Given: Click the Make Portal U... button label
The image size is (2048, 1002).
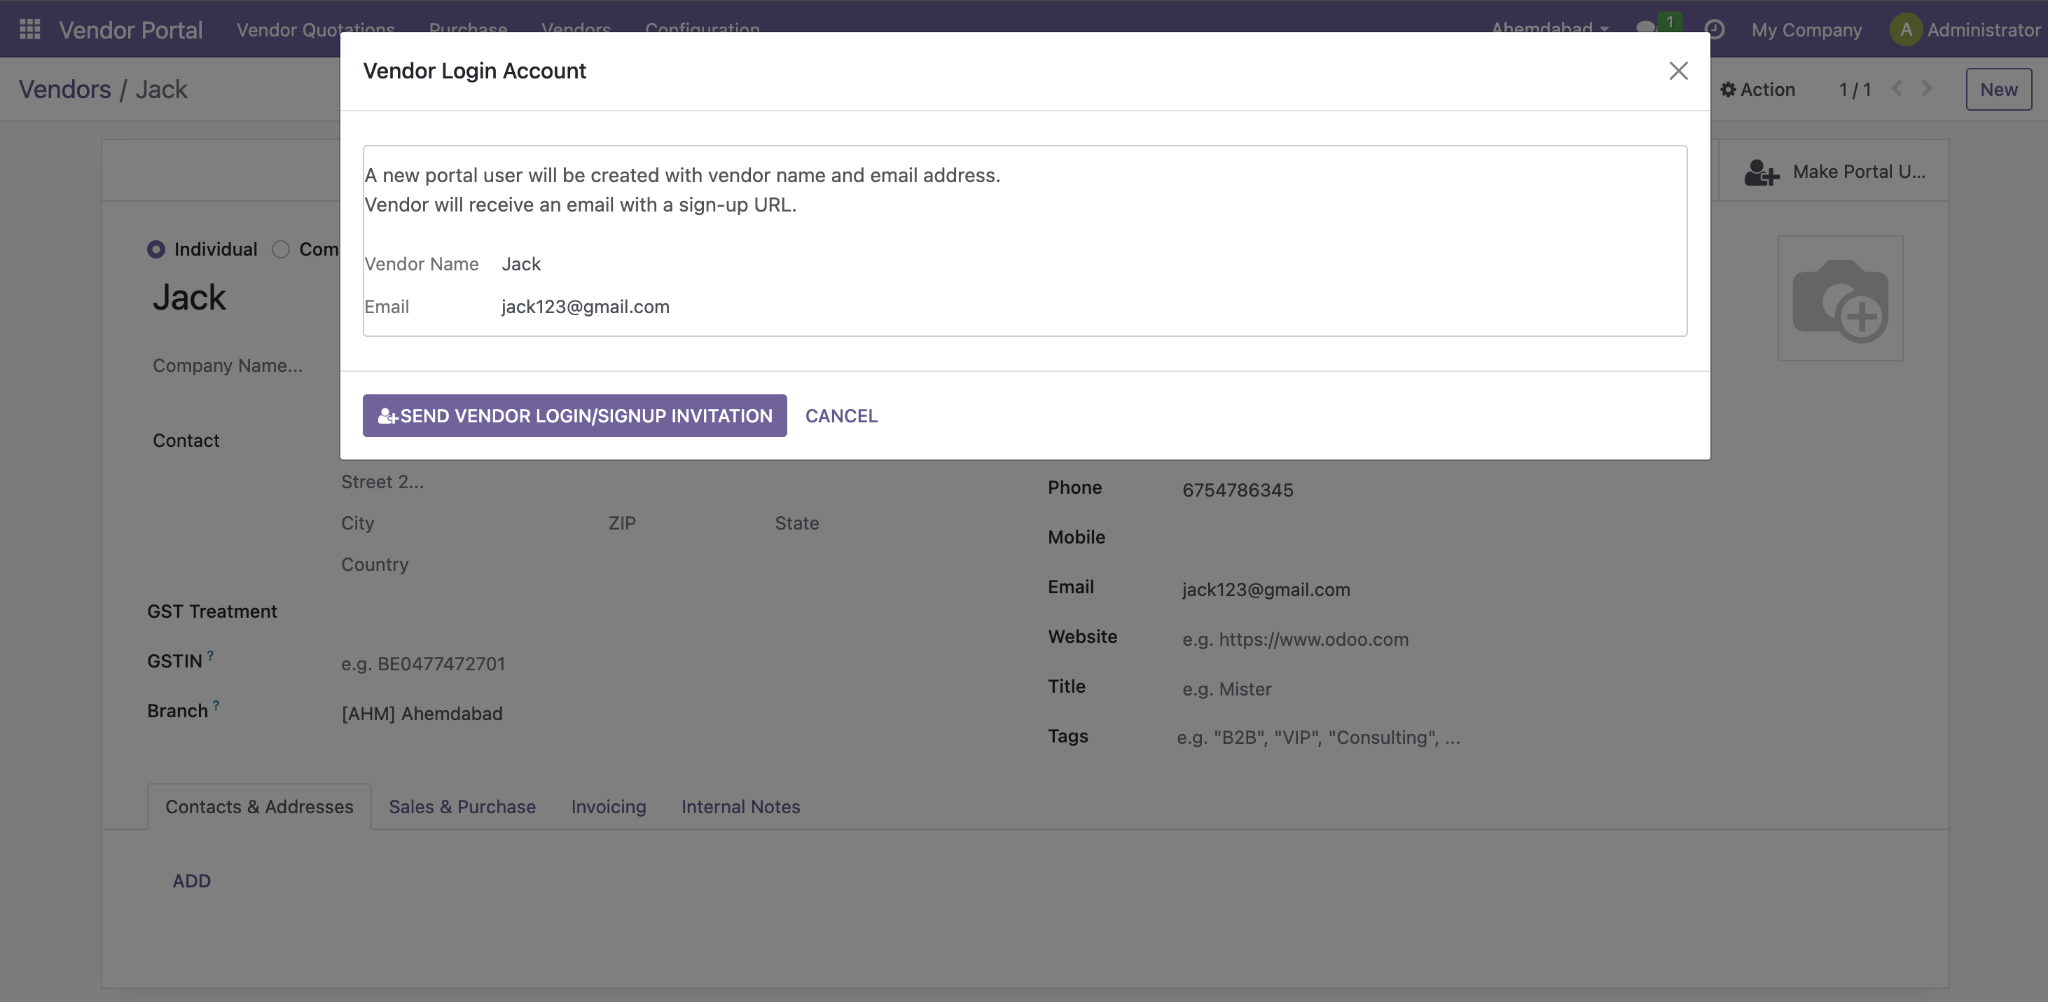Looking at the screenshot, I should [1859, 172].
